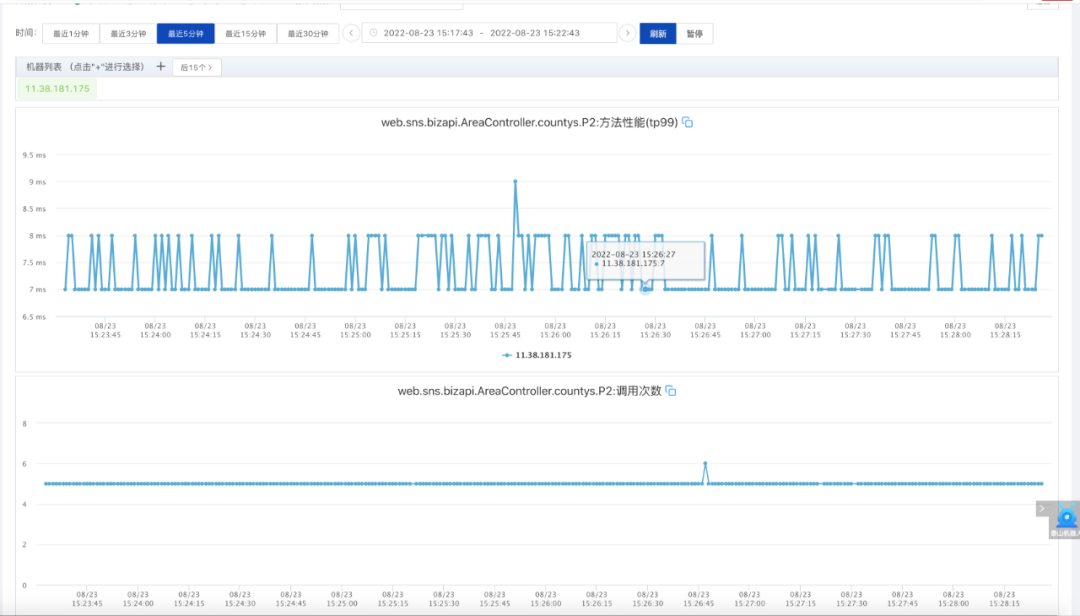
Task: Select 最近3分钟 time range
Action: pos(128,34)
